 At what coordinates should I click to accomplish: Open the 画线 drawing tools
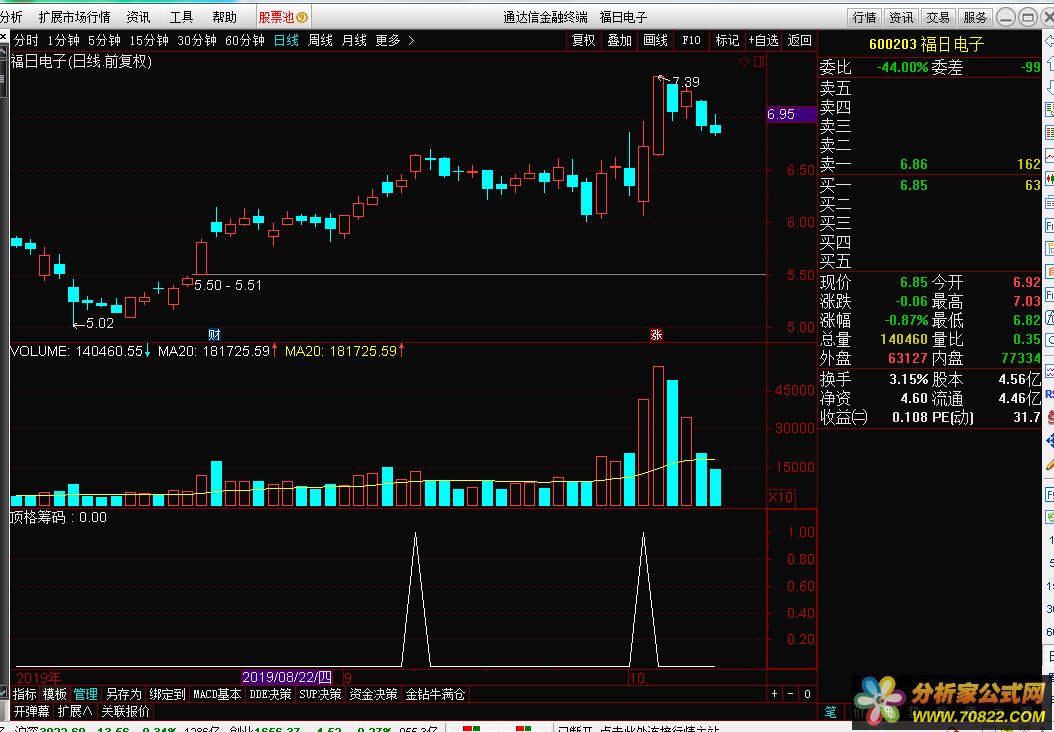pyautogui.click(x=655, y=40)
